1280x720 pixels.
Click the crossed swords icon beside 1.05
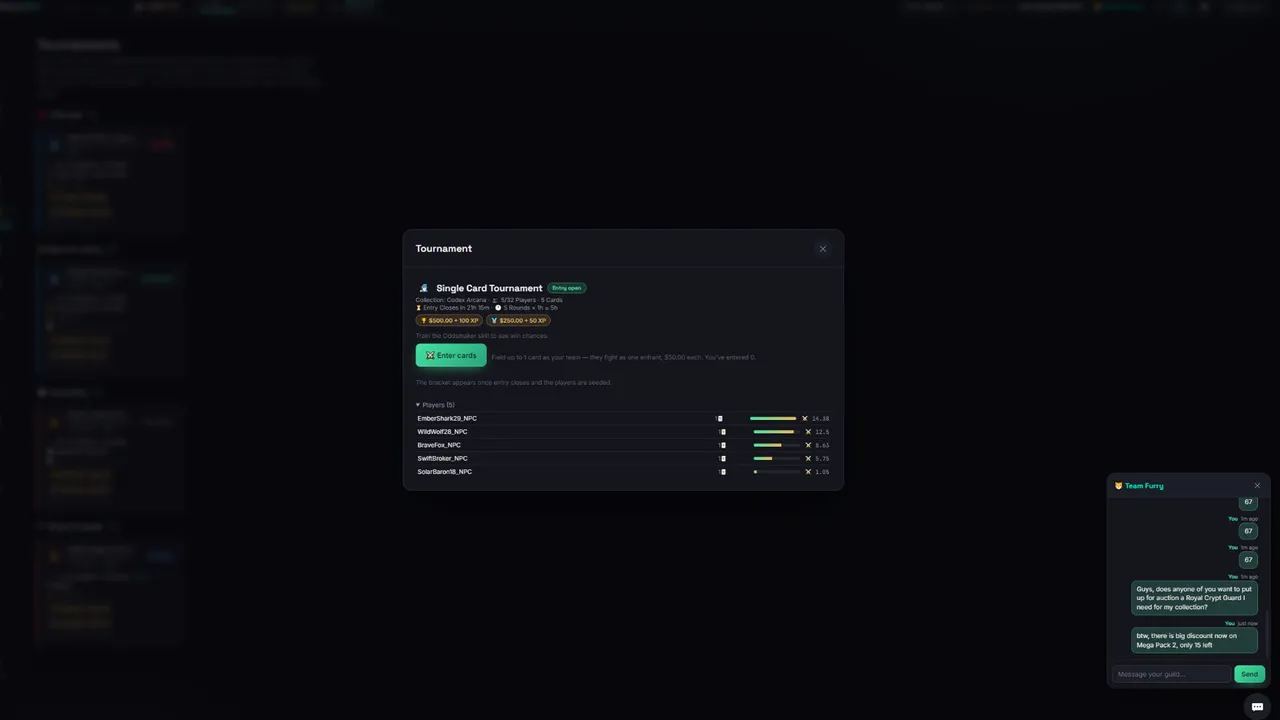808,471
